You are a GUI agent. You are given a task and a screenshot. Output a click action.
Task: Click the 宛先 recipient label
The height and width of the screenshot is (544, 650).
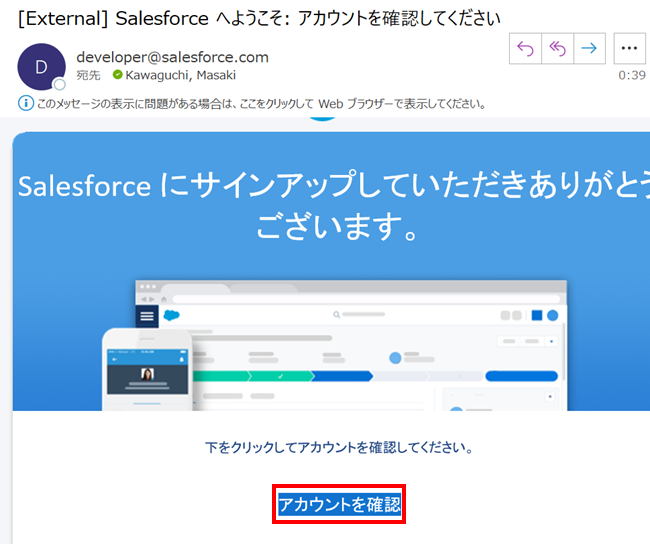[88, 76]
